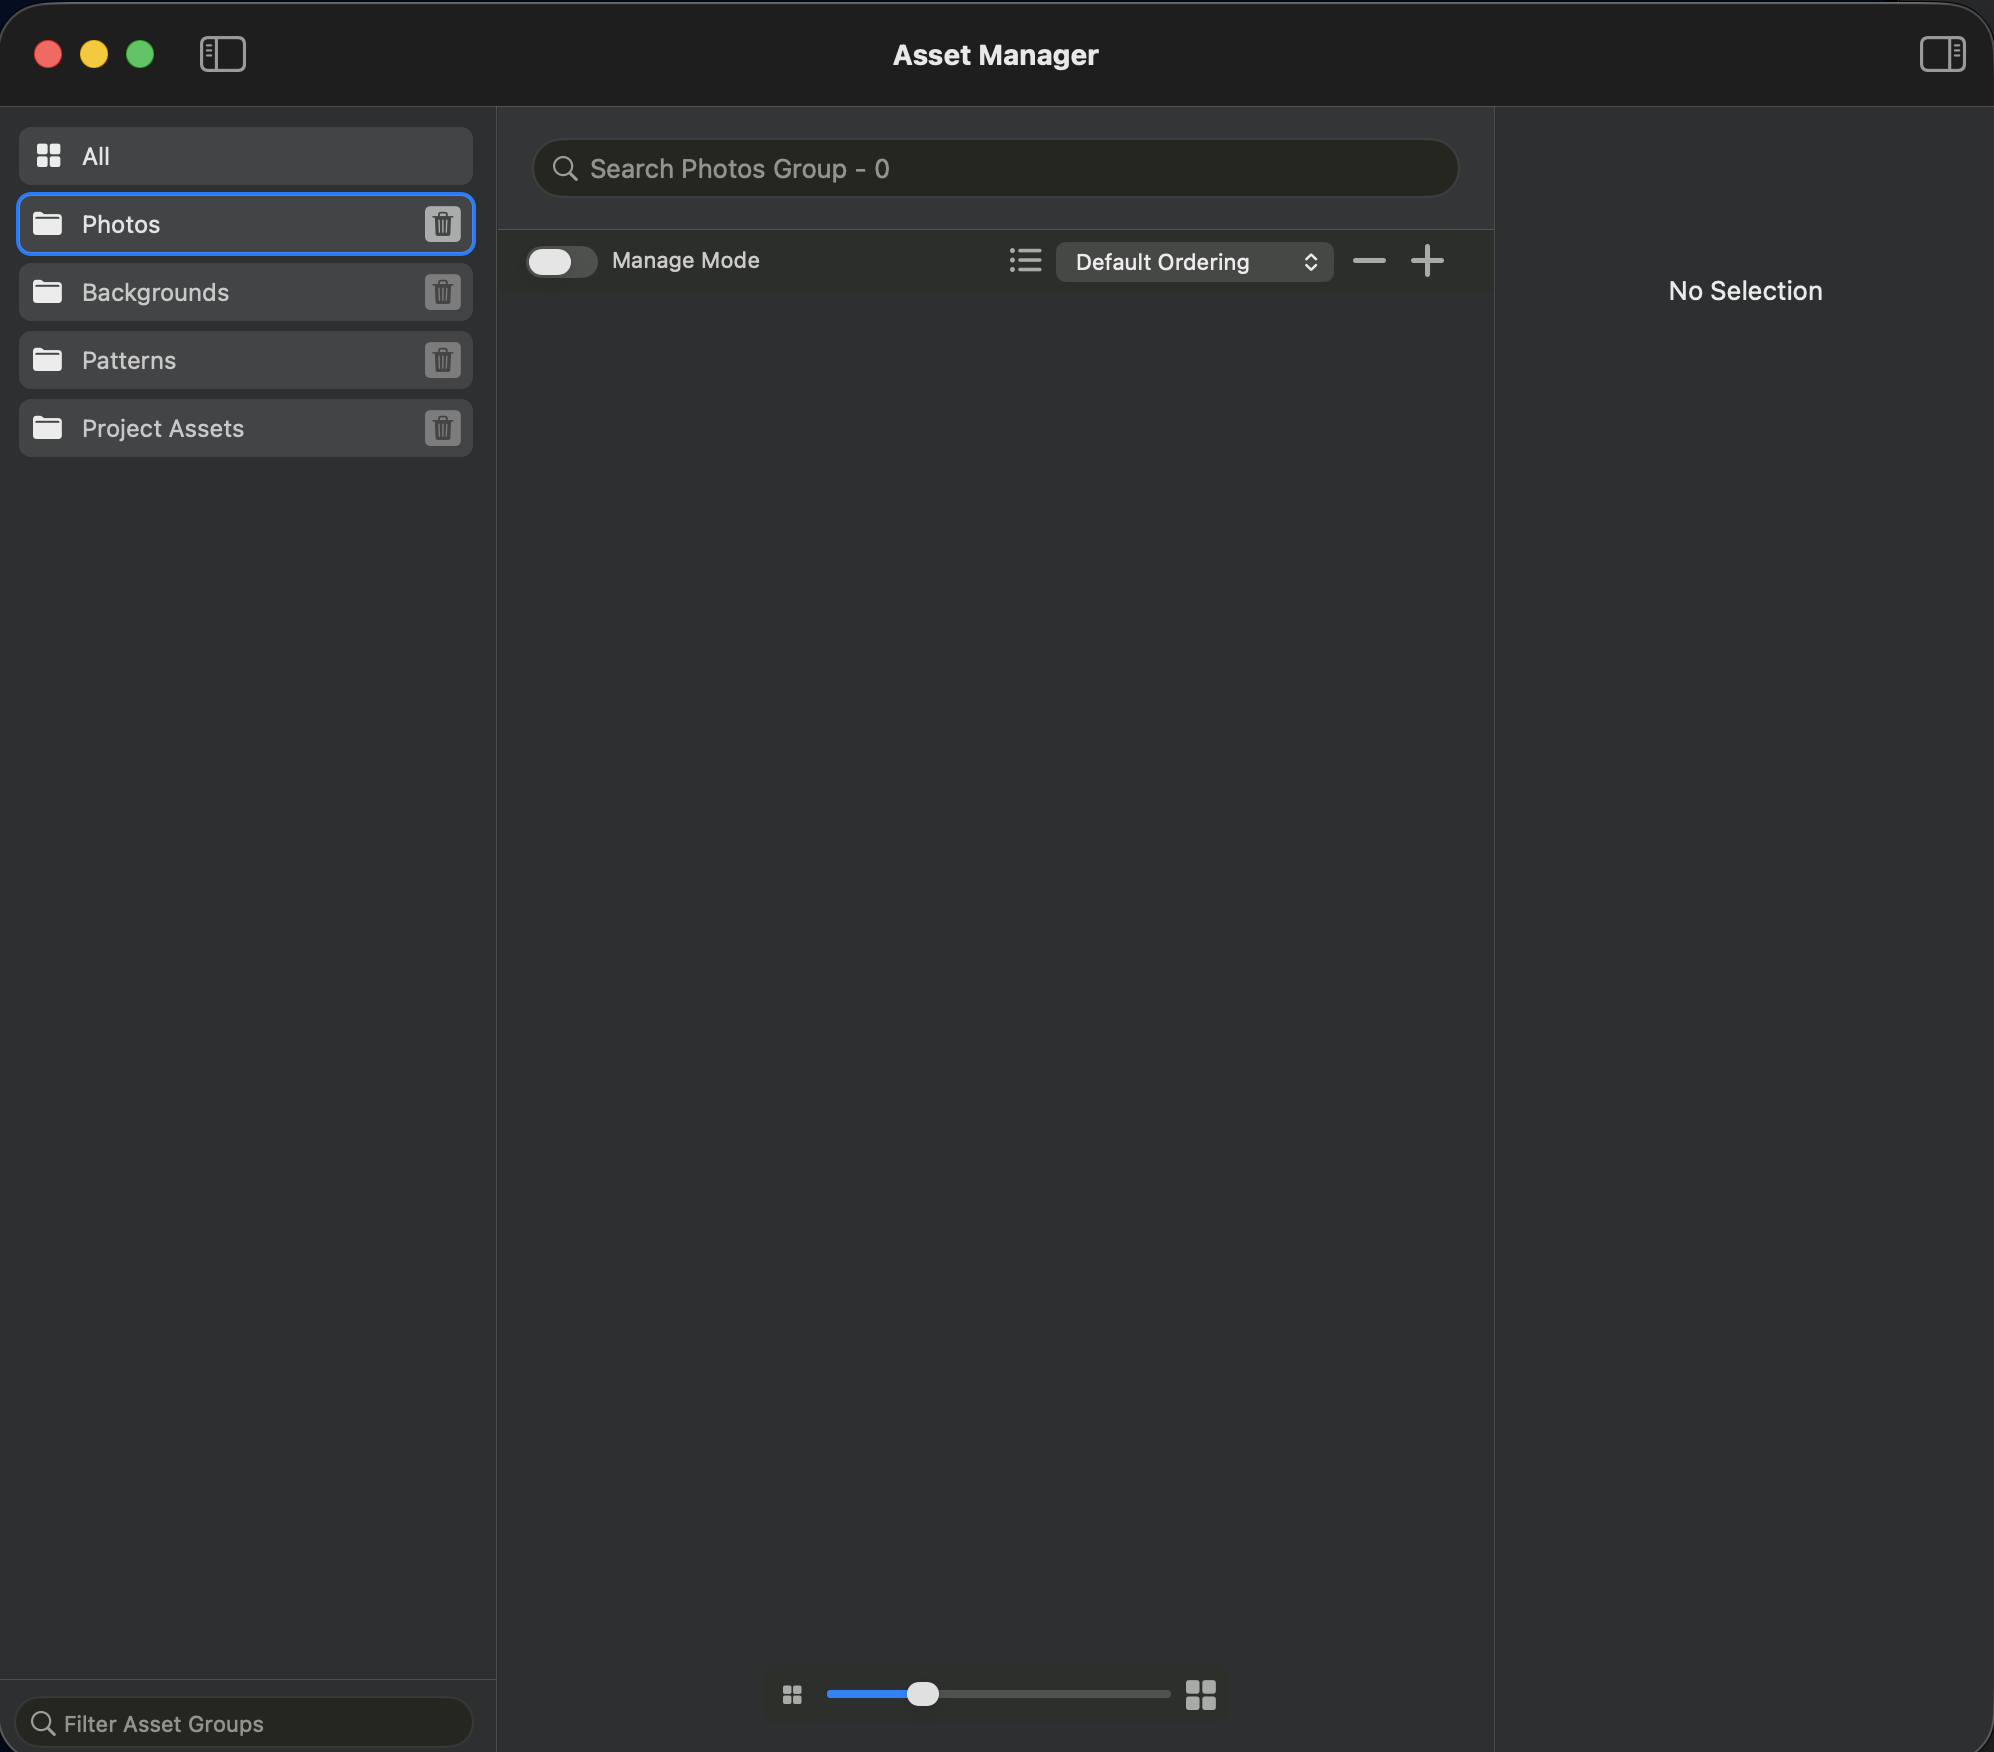
Task: Enable the Manage Mode switch
Action: [x=561, y=261]
